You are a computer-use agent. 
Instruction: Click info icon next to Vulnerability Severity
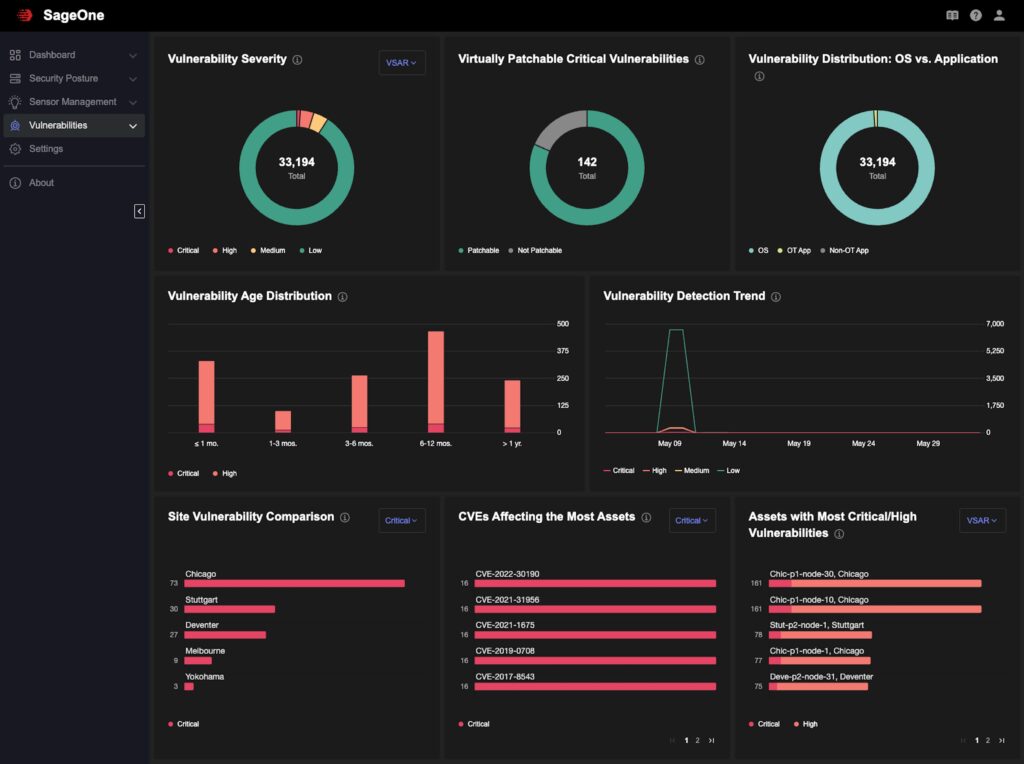pyautogui.click(x=297, y=60)
